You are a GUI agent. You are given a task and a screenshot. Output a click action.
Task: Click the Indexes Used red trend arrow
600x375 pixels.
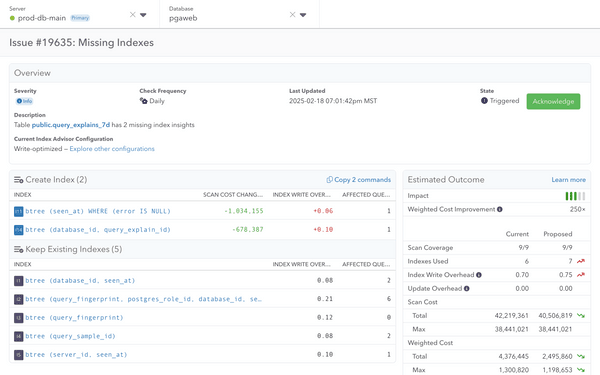tap(581, 261)
